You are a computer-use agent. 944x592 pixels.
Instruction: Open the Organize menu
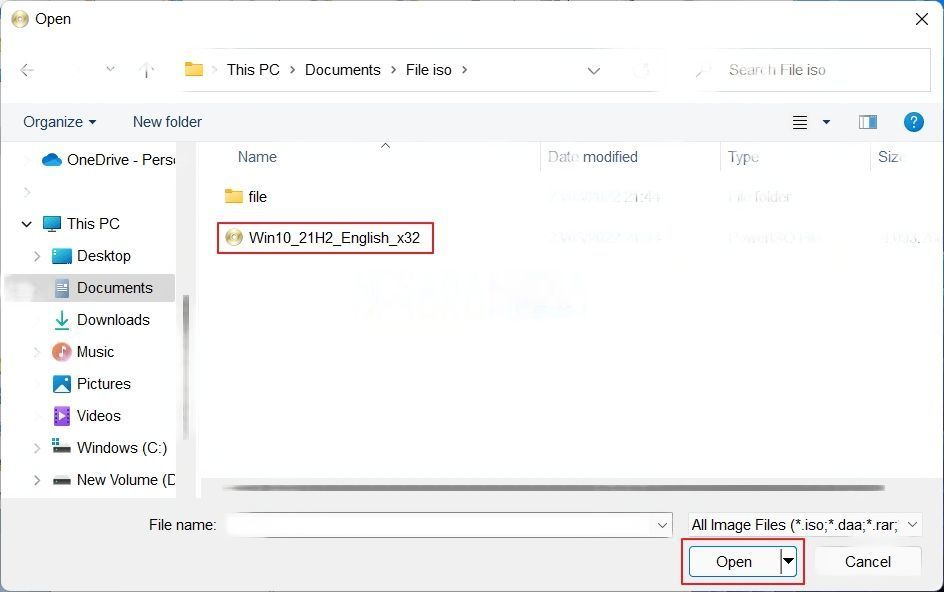coord(59,122)
